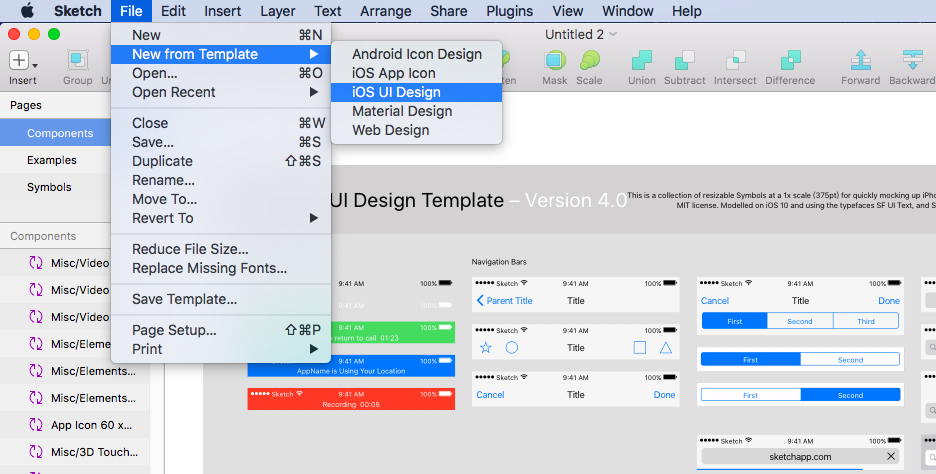Viewport: 936px width, 474px height.
Task: Select Rename... in the File menu
Action: pyautogui.click(x=221, y=180)
